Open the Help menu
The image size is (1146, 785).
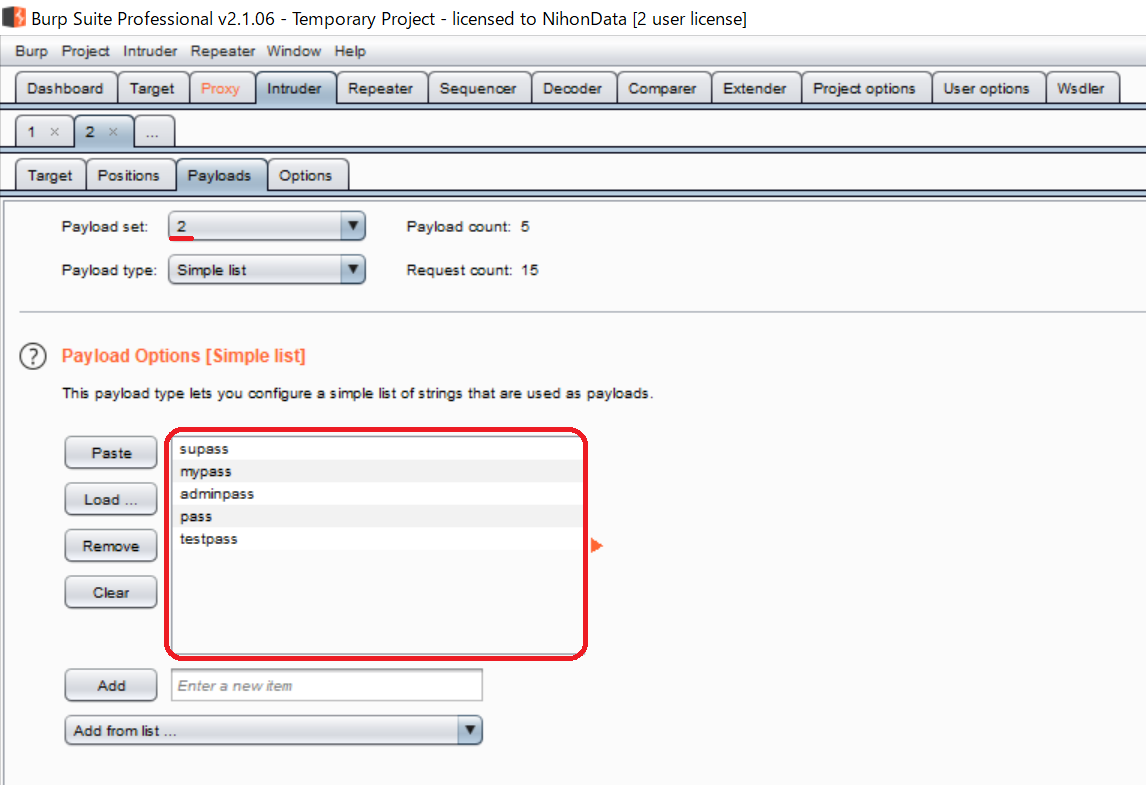(x=350, y=51)
